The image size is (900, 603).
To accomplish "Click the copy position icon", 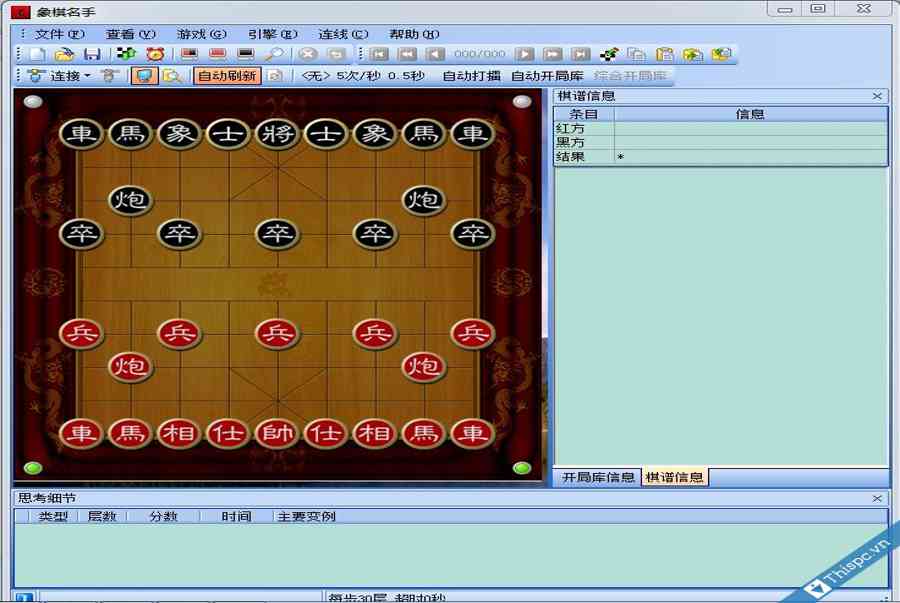I will click(x=636, y=55).
